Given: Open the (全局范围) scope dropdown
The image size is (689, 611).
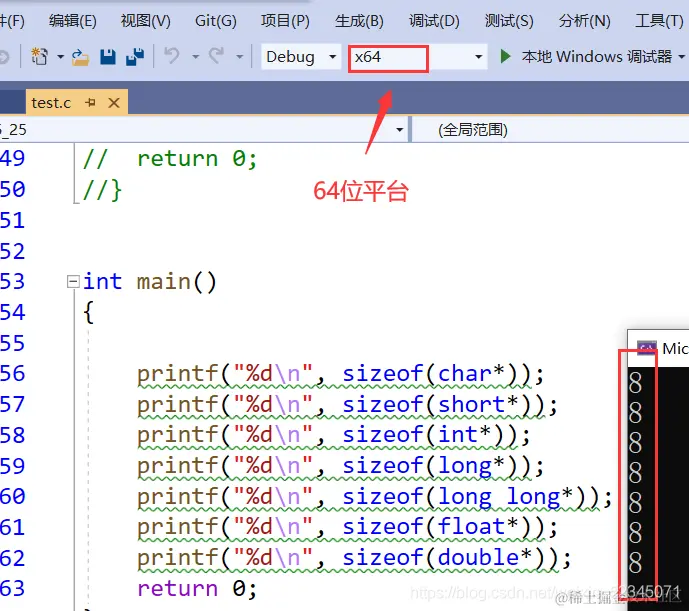Looking at the screenshot, I should click(x=550, y=130).
